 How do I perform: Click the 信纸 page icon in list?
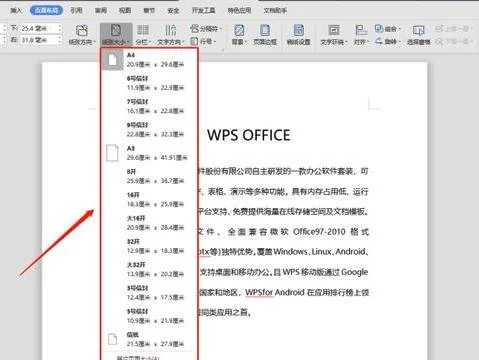(113, 339)
